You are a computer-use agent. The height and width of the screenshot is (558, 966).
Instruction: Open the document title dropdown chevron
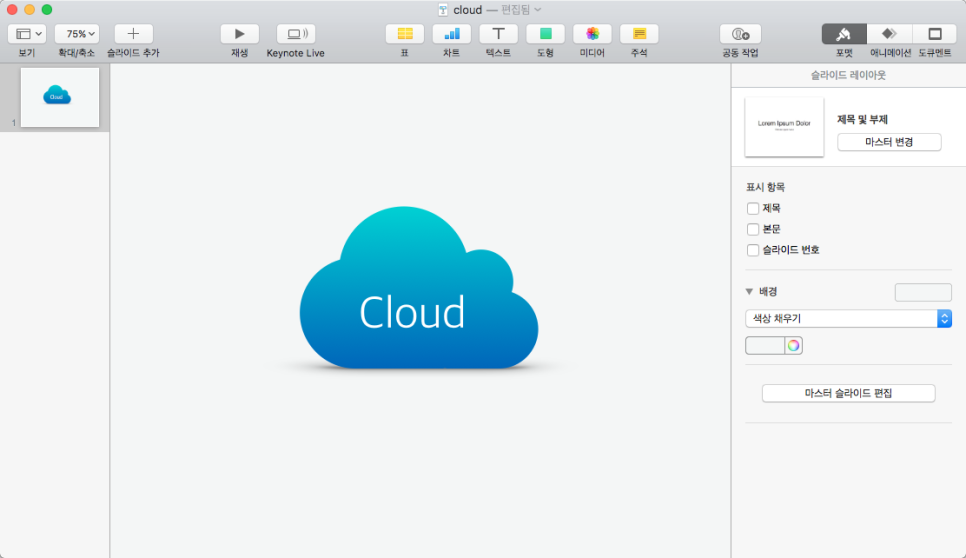[x=538, y=10]
